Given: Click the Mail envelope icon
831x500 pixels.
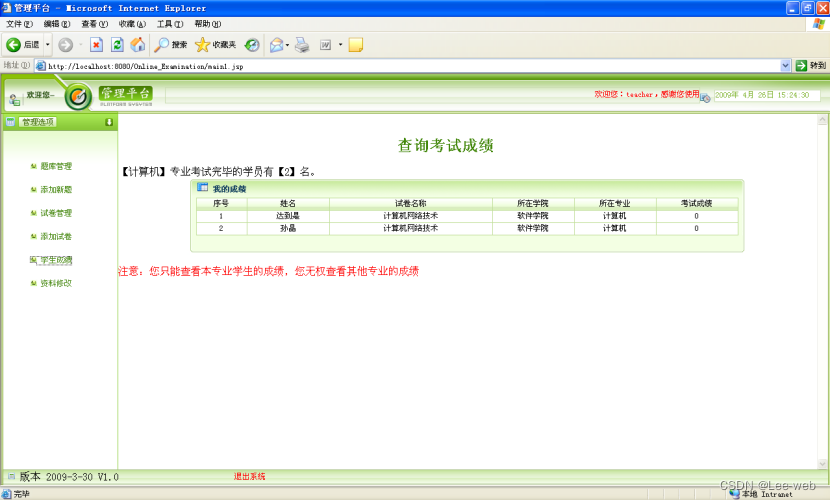Looking at the screenshot, I should tap(276, 45).
